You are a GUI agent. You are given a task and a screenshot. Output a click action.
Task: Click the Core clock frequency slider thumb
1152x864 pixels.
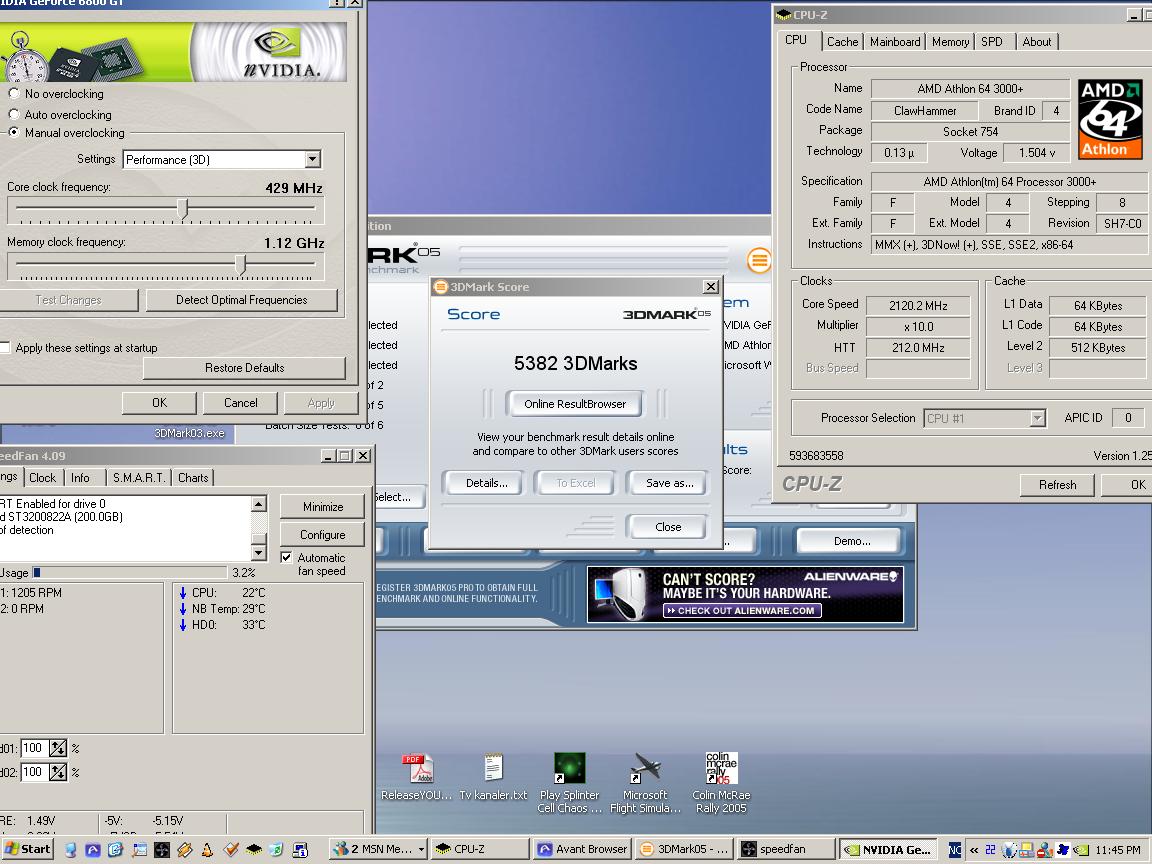tap(183, 209)
